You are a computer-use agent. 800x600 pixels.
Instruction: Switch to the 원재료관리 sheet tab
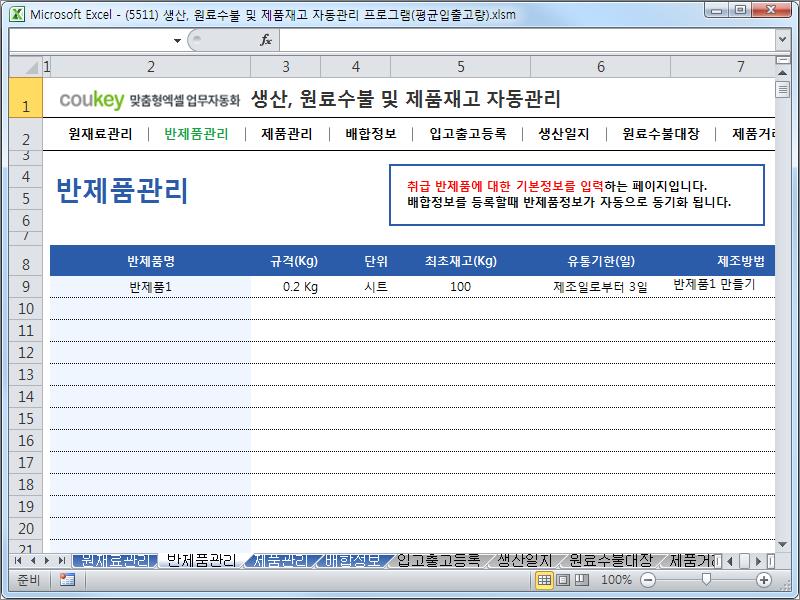[116, 561]
